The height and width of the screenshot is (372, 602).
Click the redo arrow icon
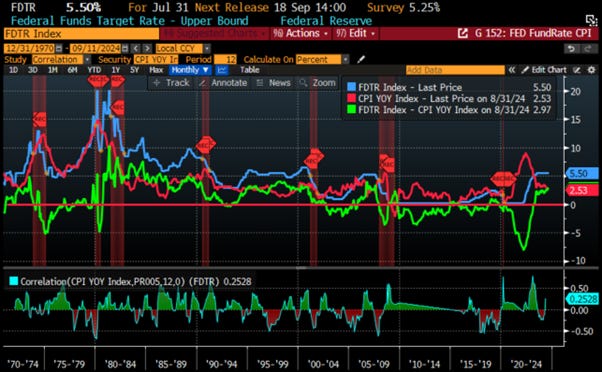coord(588,49)
